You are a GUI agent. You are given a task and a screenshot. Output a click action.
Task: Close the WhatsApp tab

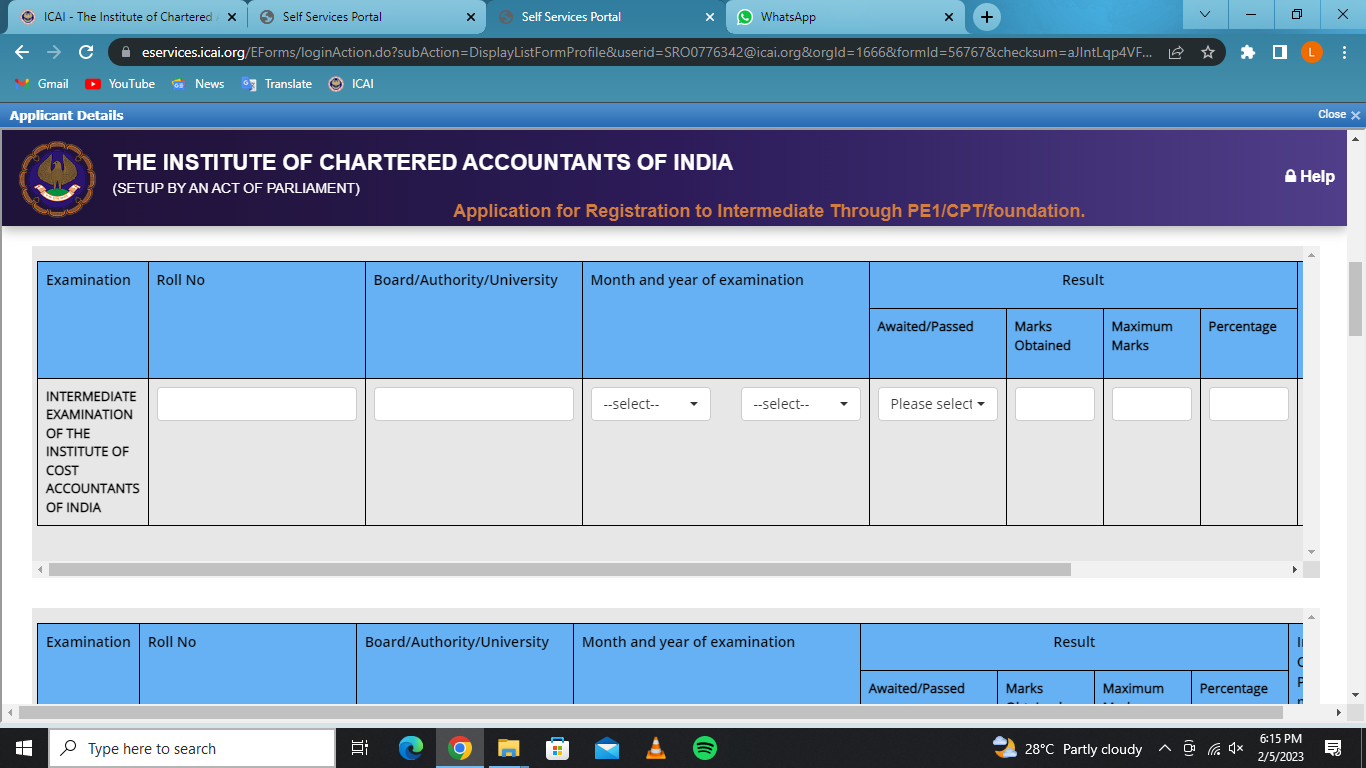tap(948, 17)
